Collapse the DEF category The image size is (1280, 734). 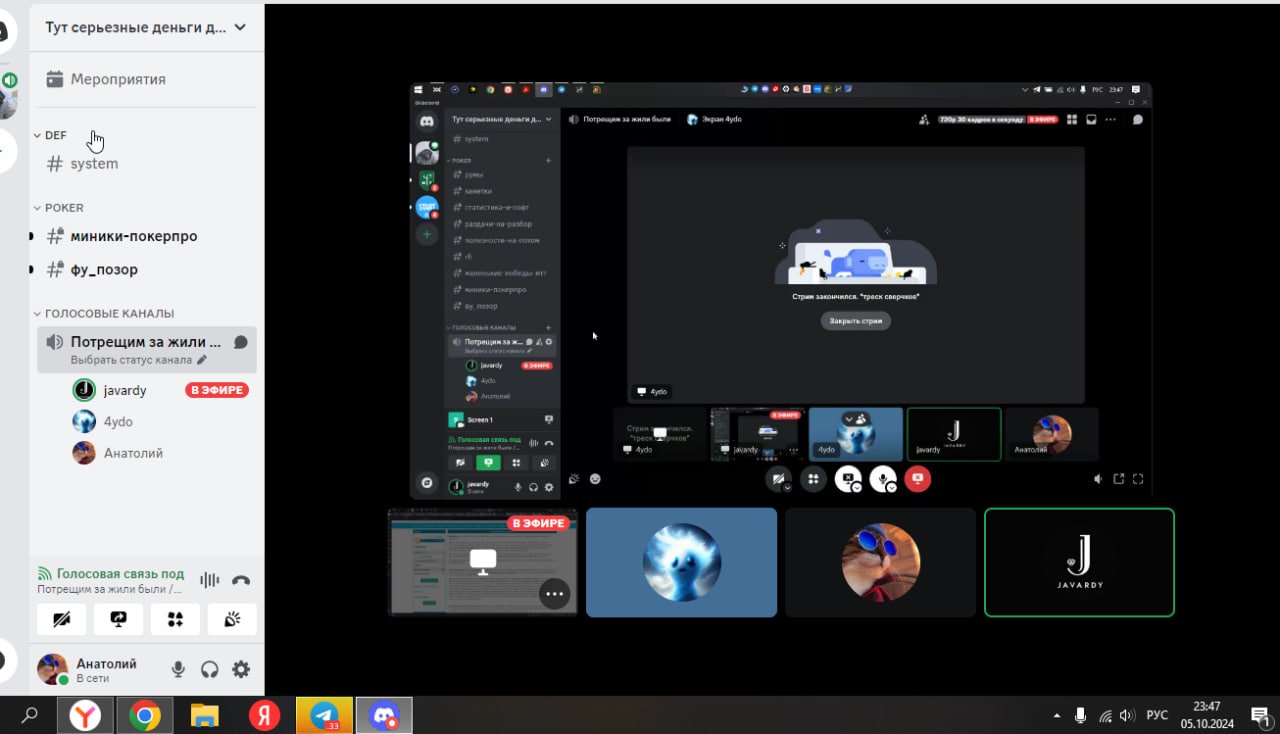pos(51,135)
